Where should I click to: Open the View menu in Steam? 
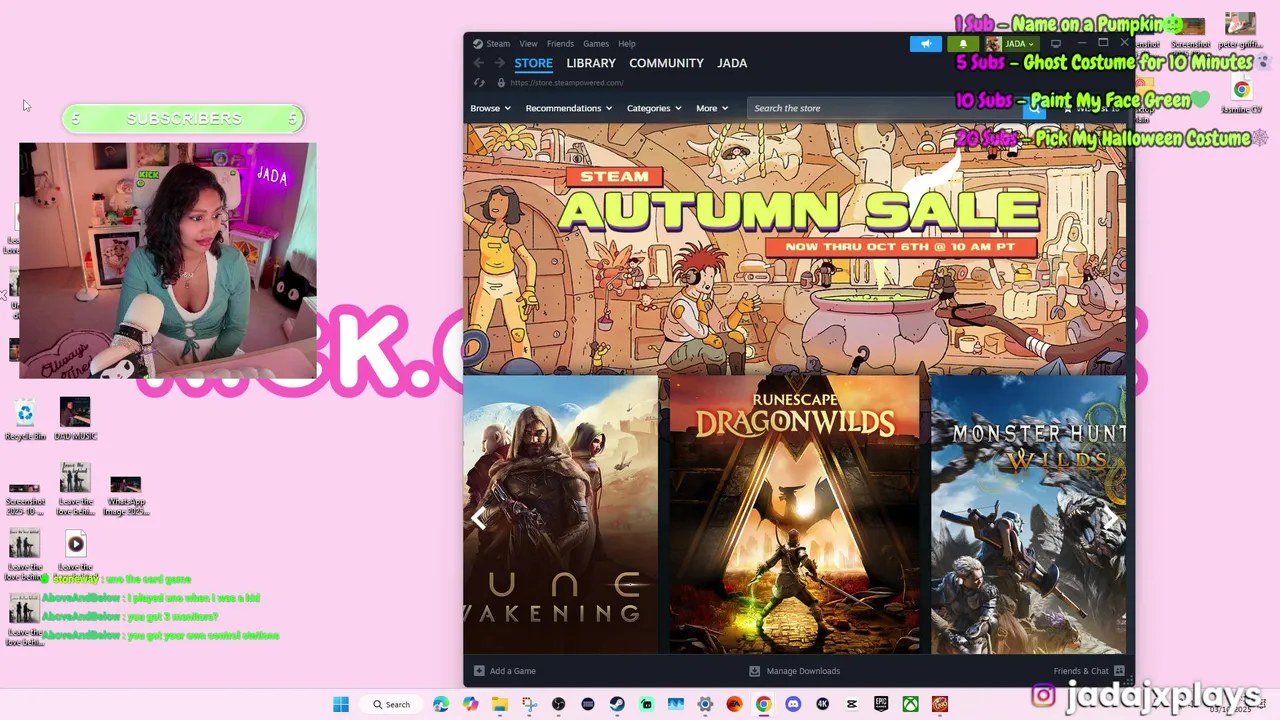[528, 44]
